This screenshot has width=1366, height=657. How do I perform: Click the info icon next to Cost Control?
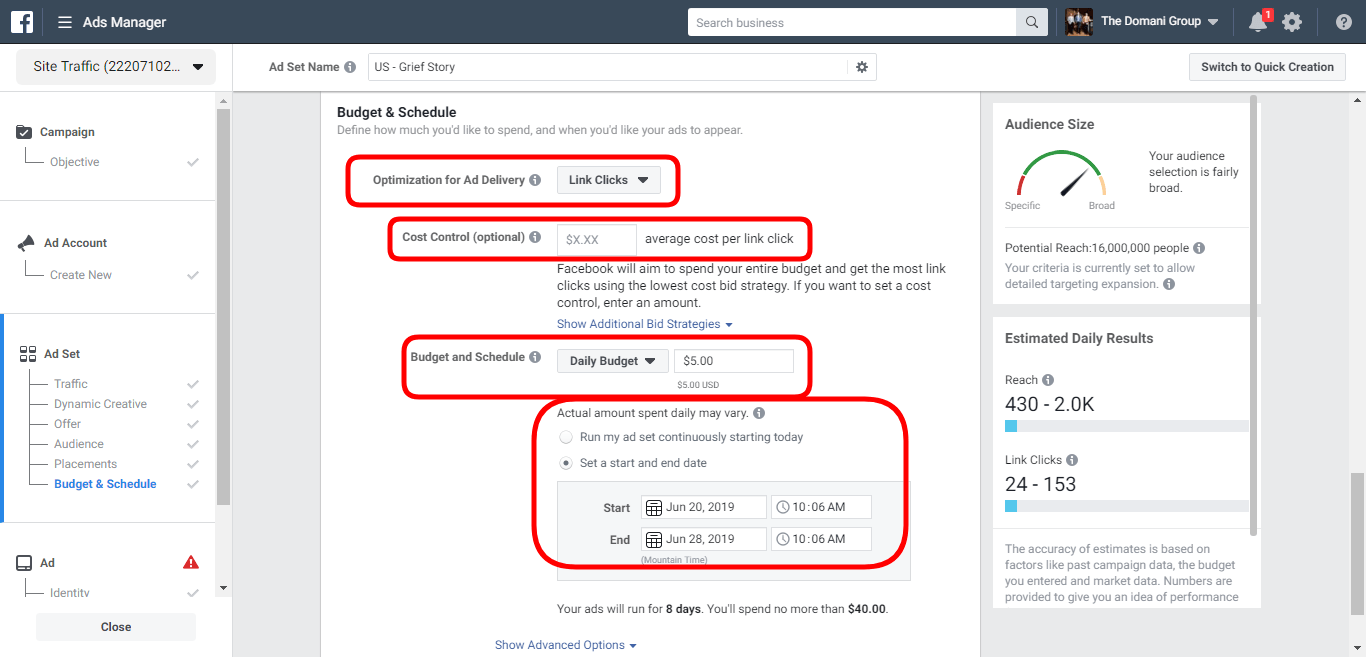535,238
